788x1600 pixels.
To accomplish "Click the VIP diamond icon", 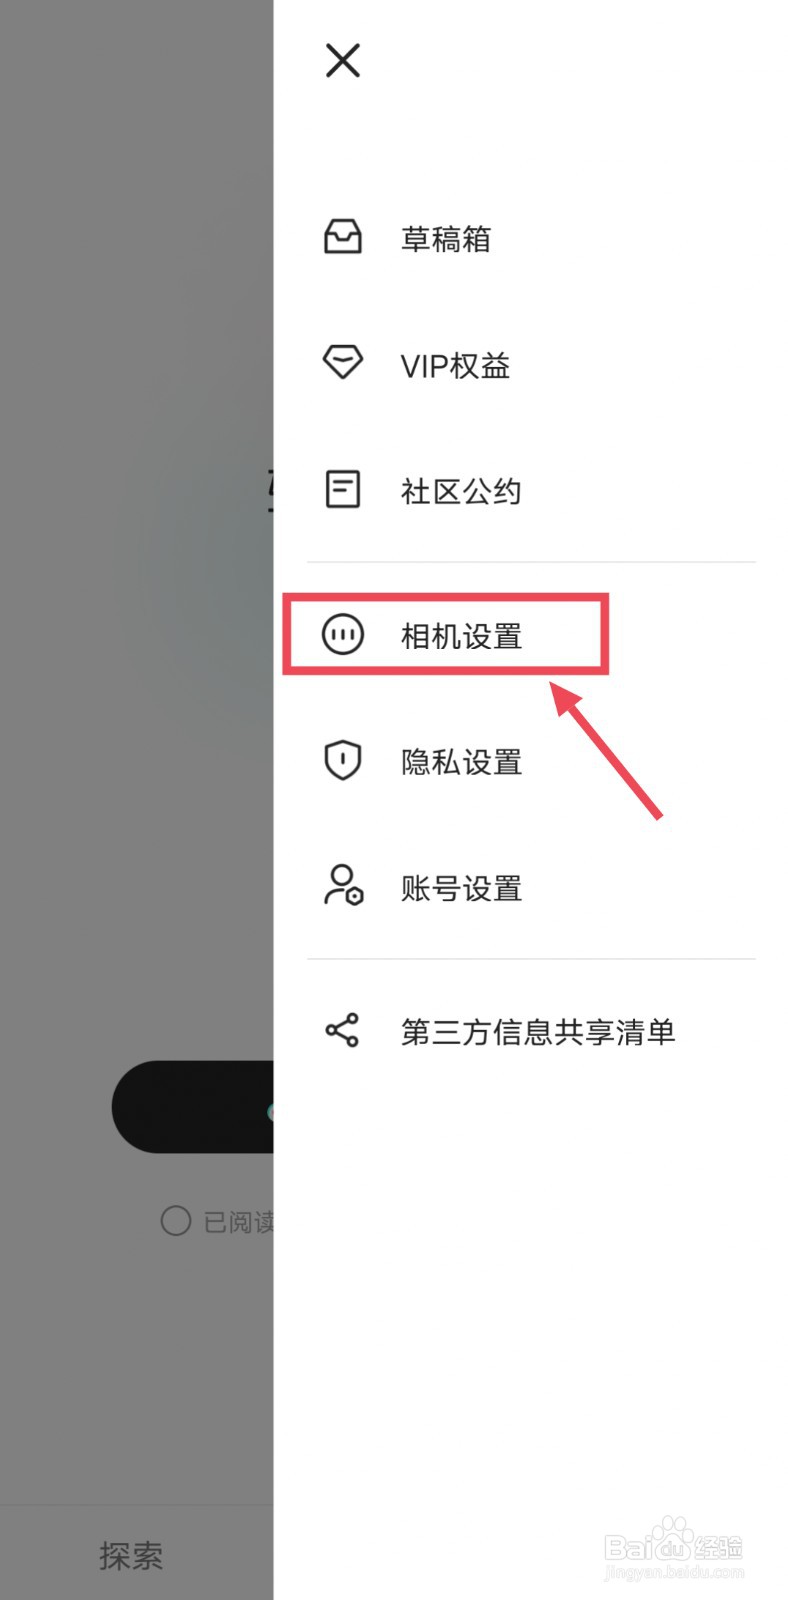I will click(342, 362).
